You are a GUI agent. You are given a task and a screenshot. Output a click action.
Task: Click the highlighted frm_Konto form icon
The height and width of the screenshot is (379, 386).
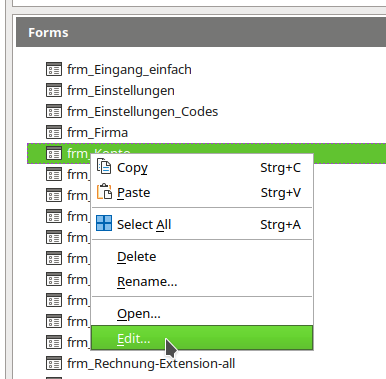point(54,153)
